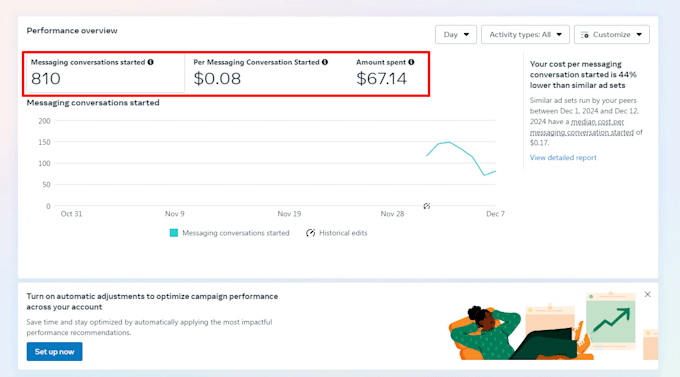The width and height of the screenshot is (680, 377).
Task: Toggle Messaging conversations started legend swatch
Action: [x=173, y=233]
